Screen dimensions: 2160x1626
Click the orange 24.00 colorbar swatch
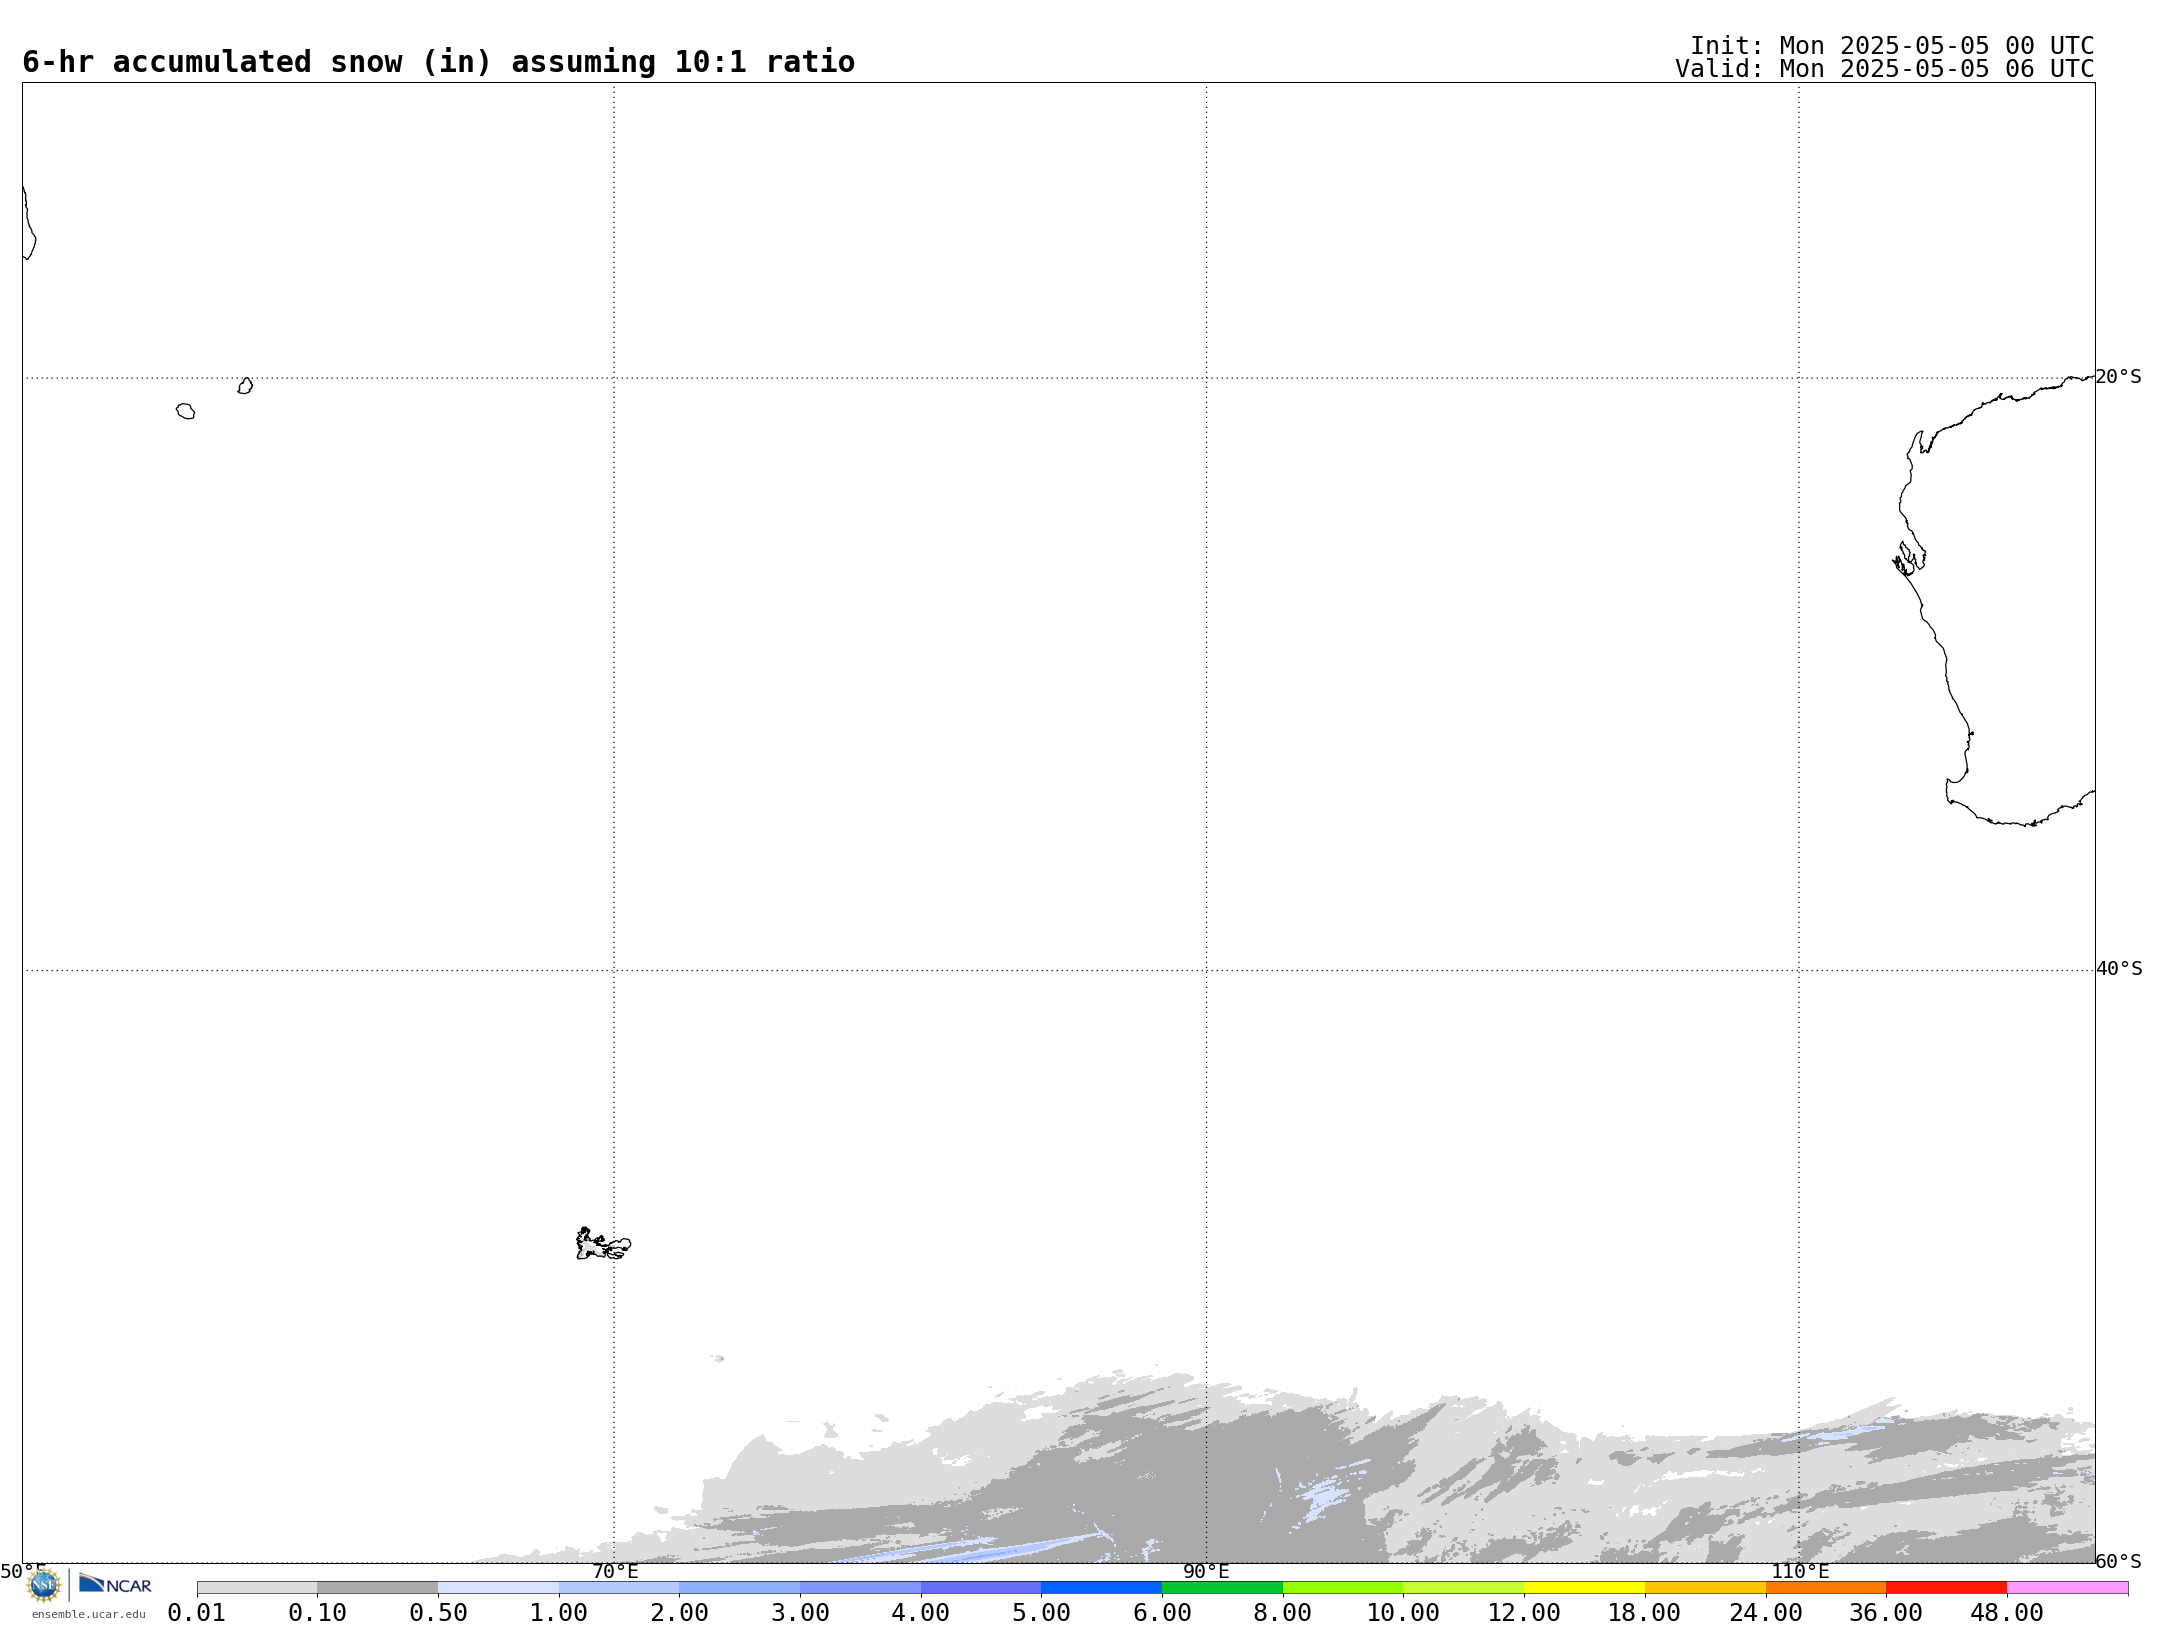(x=1826, y=1588)
